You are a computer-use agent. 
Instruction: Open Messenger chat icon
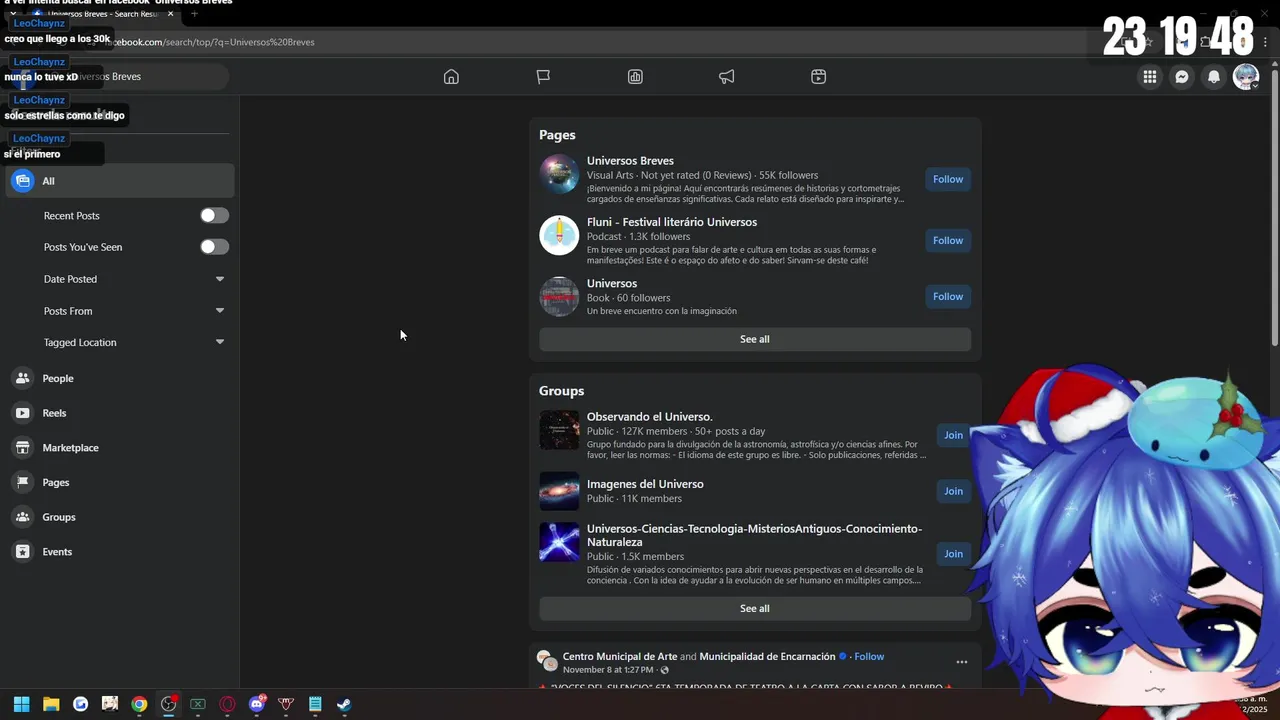[1182, 77]
